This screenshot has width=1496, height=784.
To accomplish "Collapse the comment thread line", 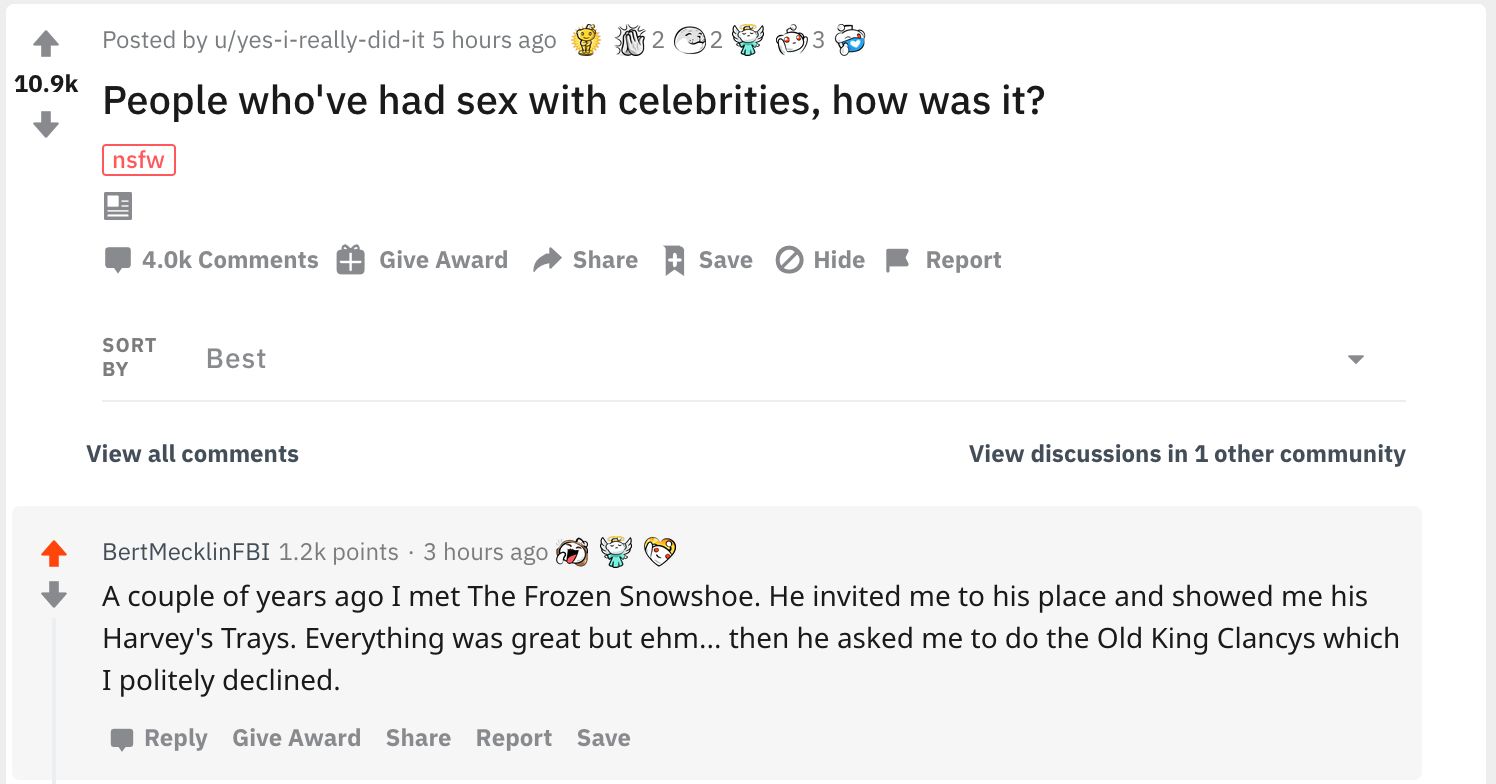I will coord(54,700).
